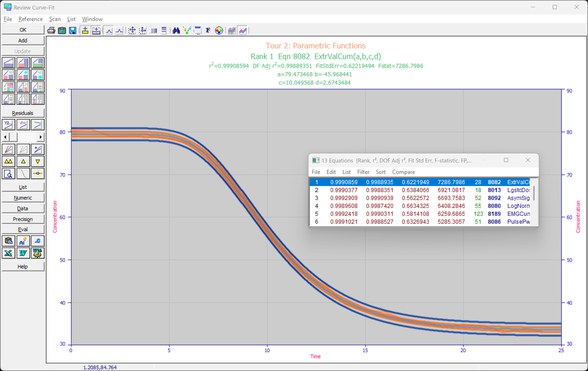Click the yellow band with diamond marker icon

pyautogui.click(x=38, y=174)
